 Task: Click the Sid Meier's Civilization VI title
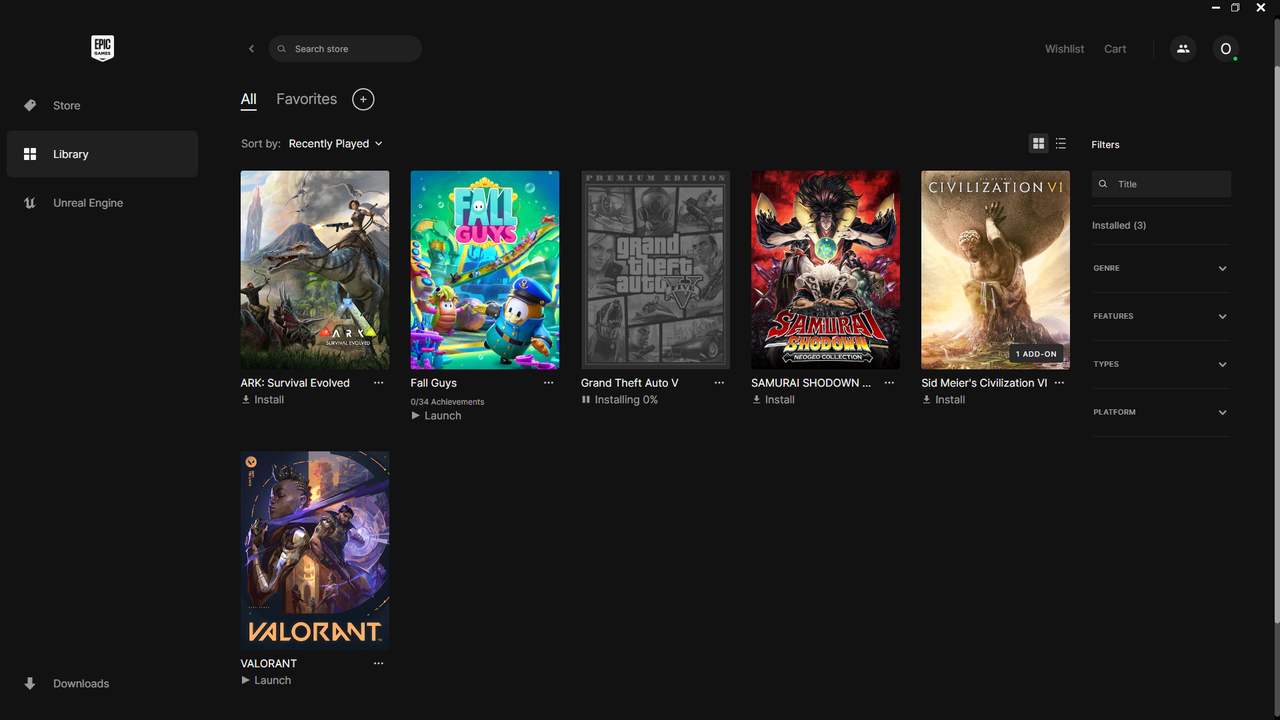point(984,383)
